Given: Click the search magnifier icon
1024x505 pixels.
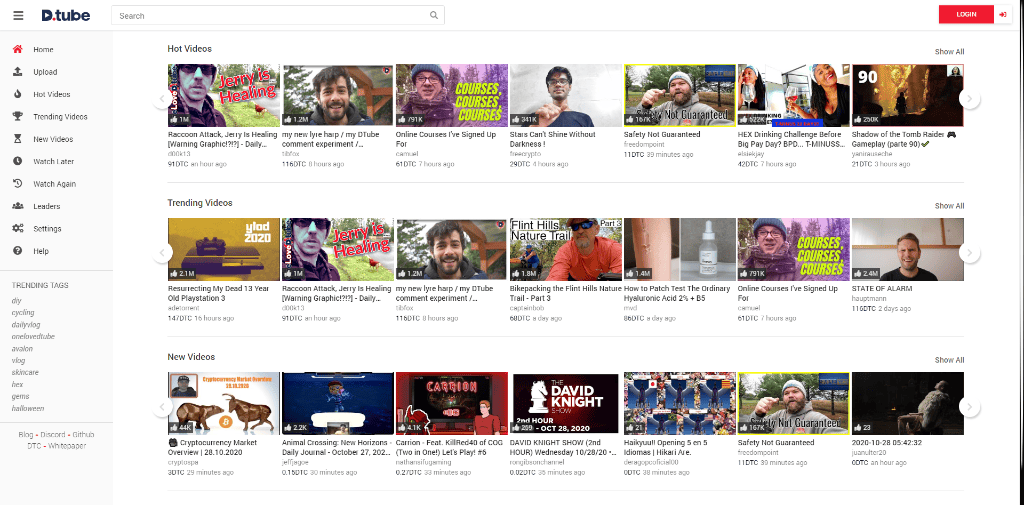Looking at the screenshot, I should pos(434,15).
